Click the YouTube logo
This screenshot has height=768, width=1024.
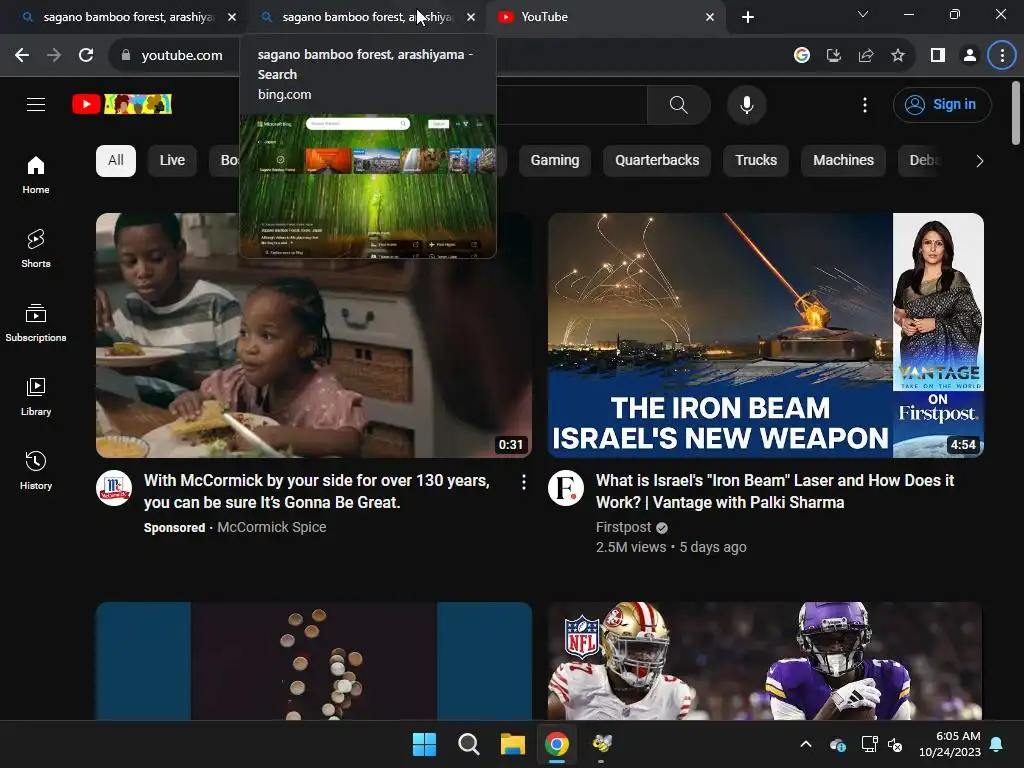122,104
